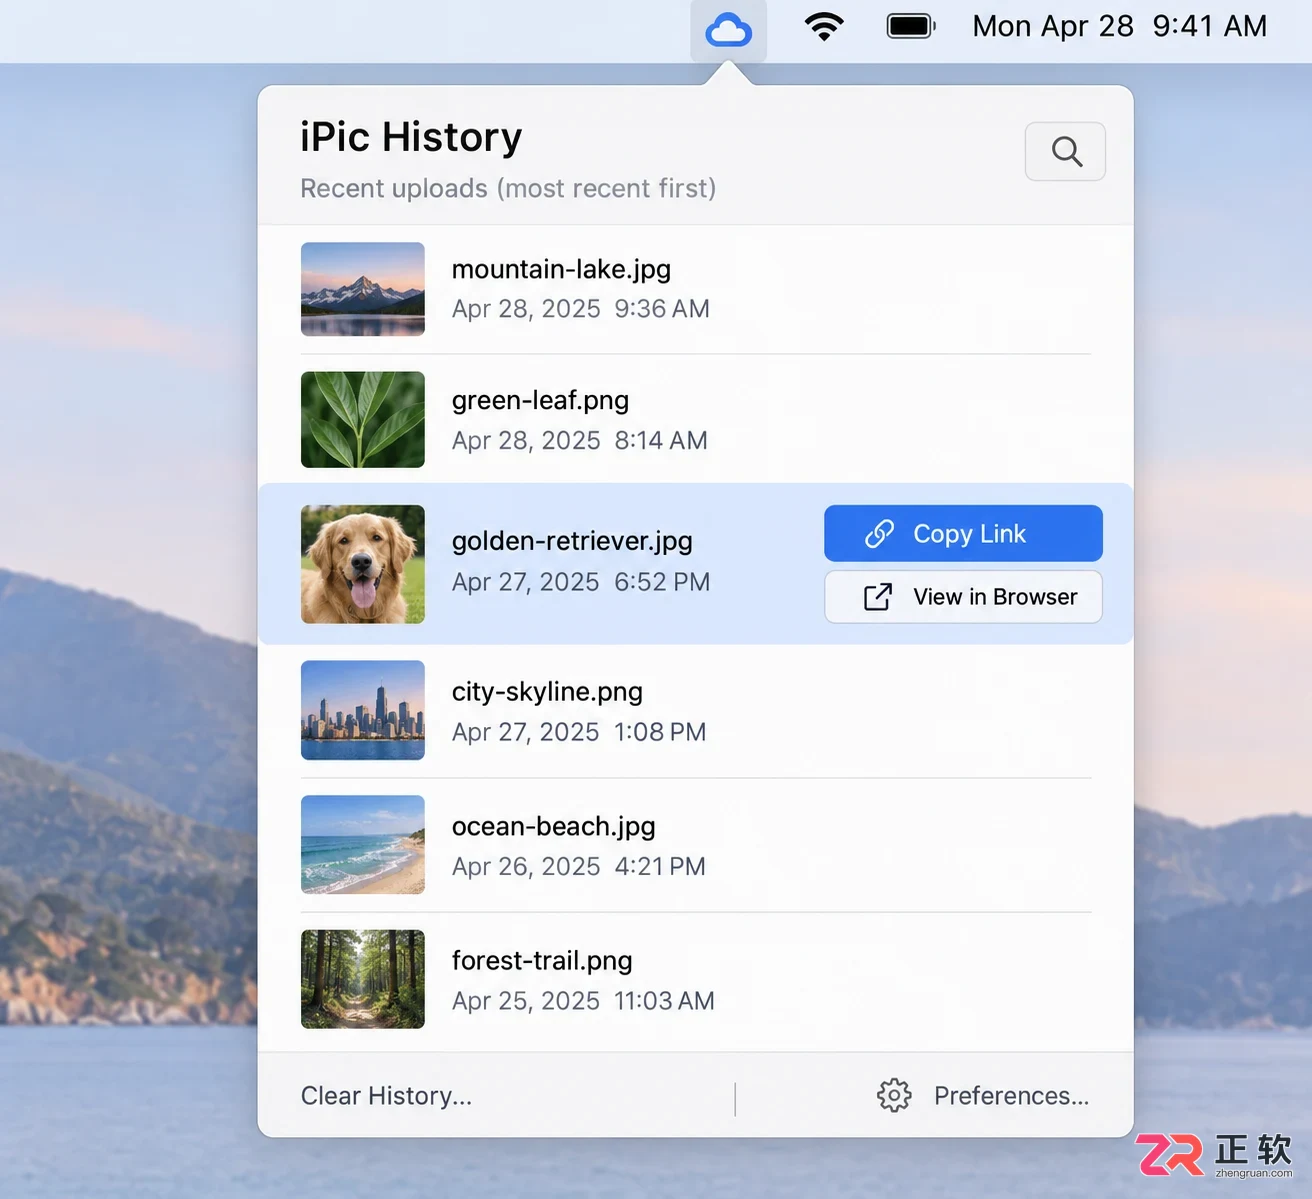The height and width of the screenshot is (1199, 1312).
Task: Click the iPic History title
Action: 411,137
